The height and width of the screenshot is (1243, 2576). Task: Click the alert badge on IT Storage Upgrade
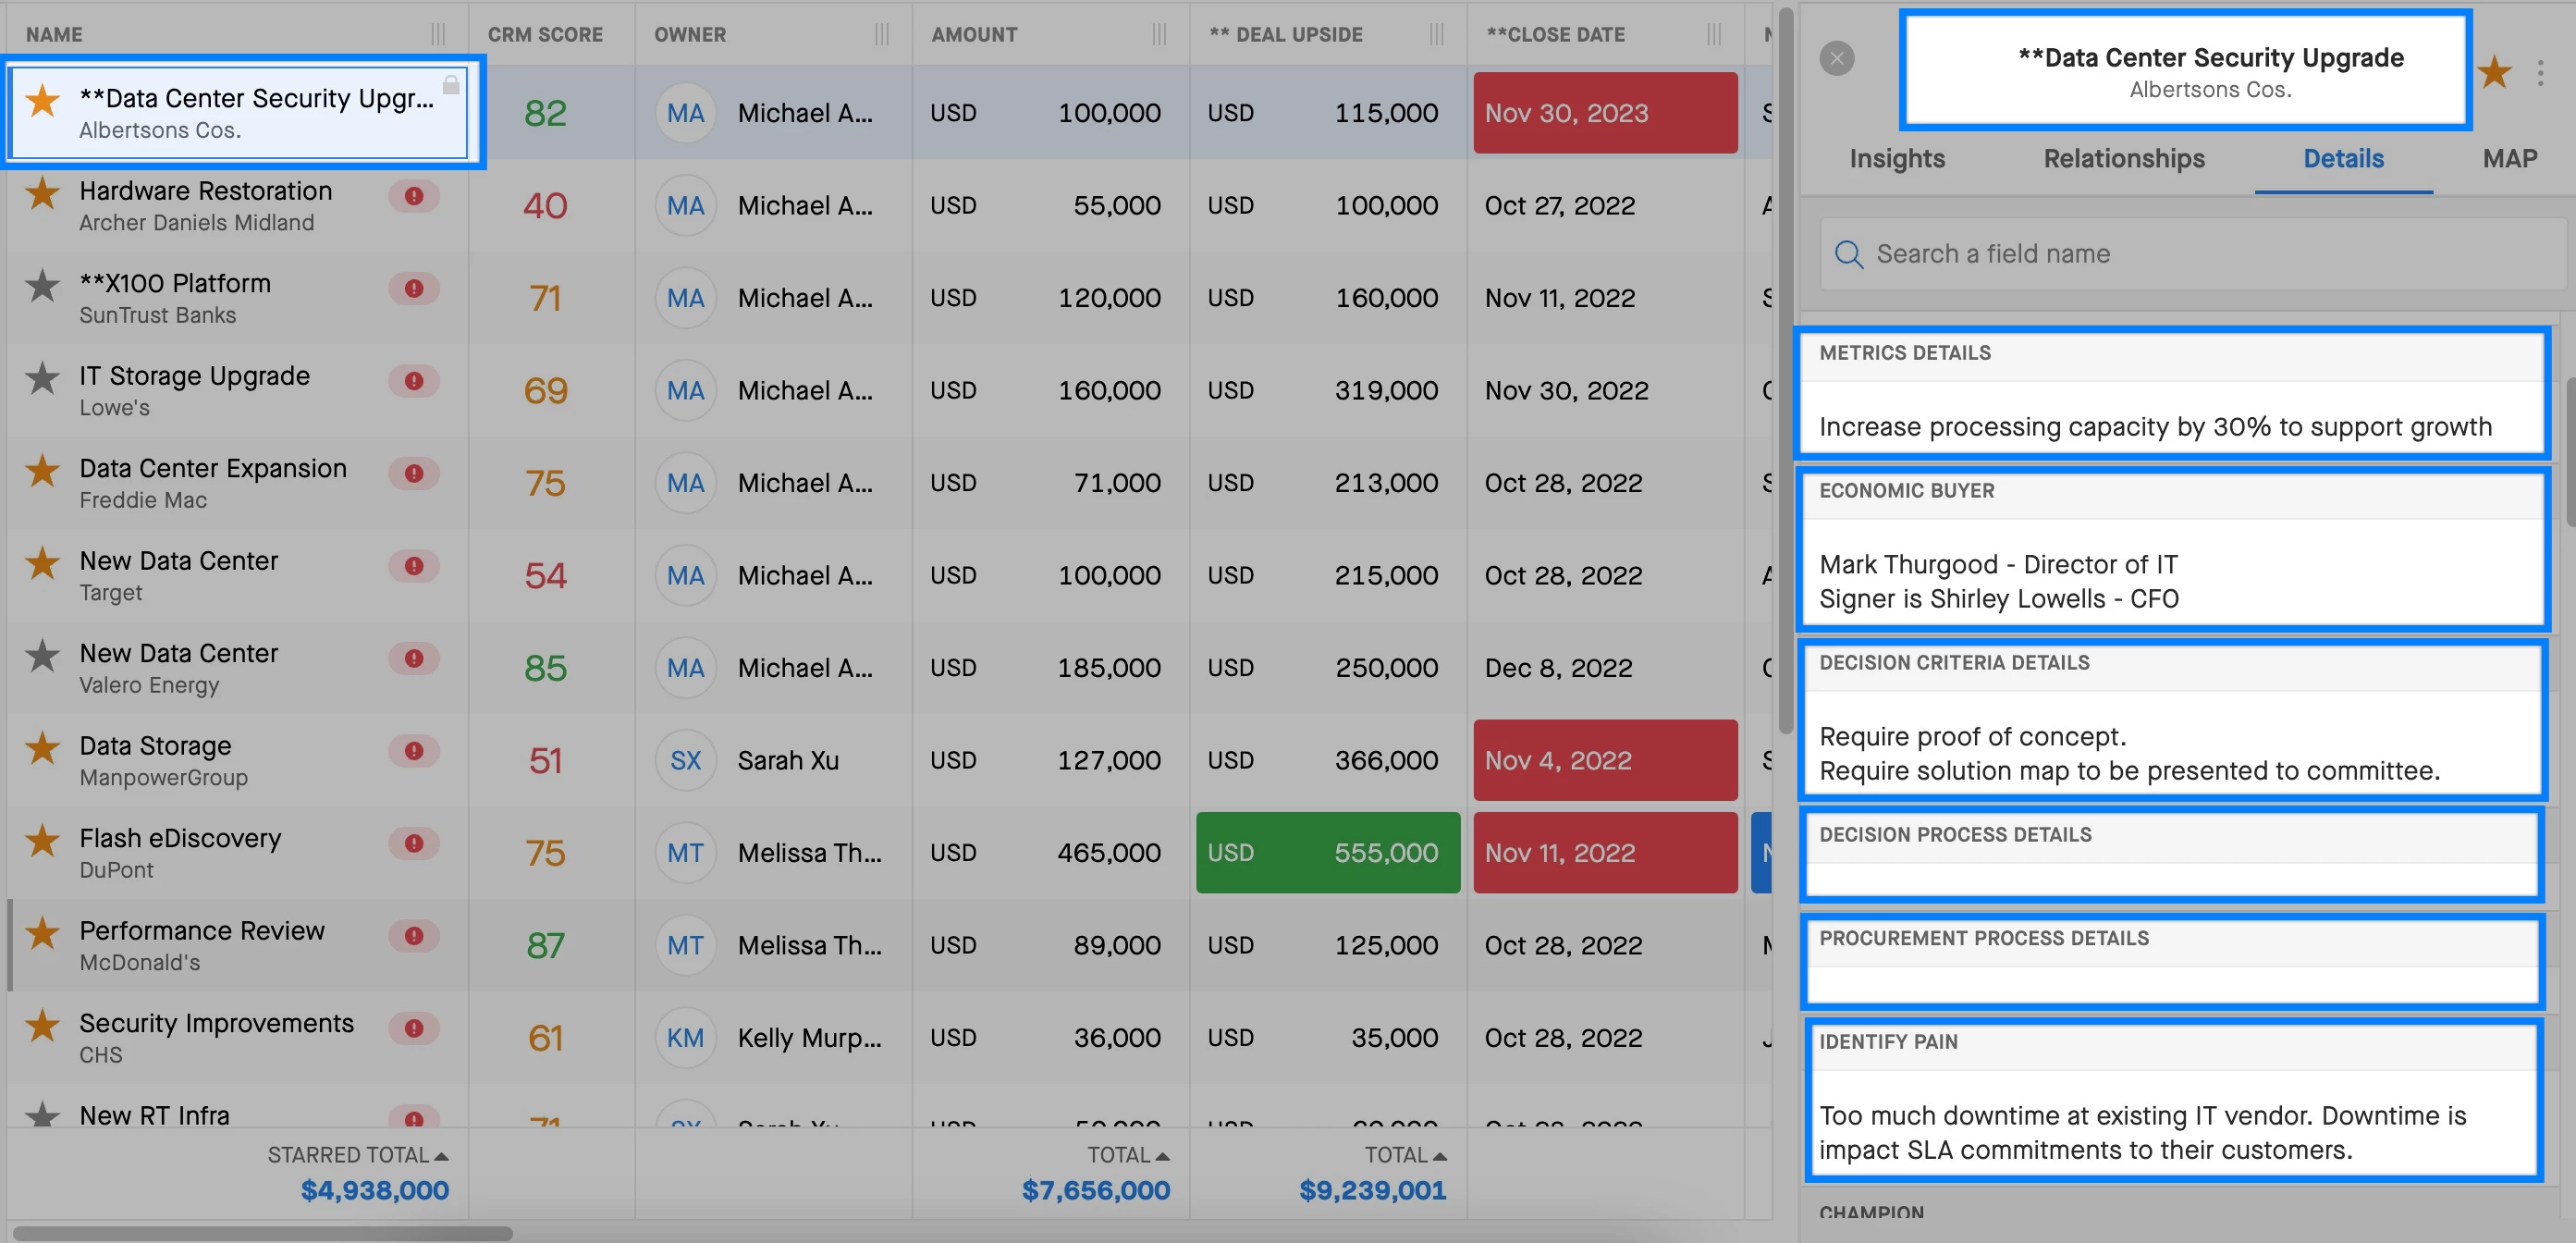tap(414, 381)
